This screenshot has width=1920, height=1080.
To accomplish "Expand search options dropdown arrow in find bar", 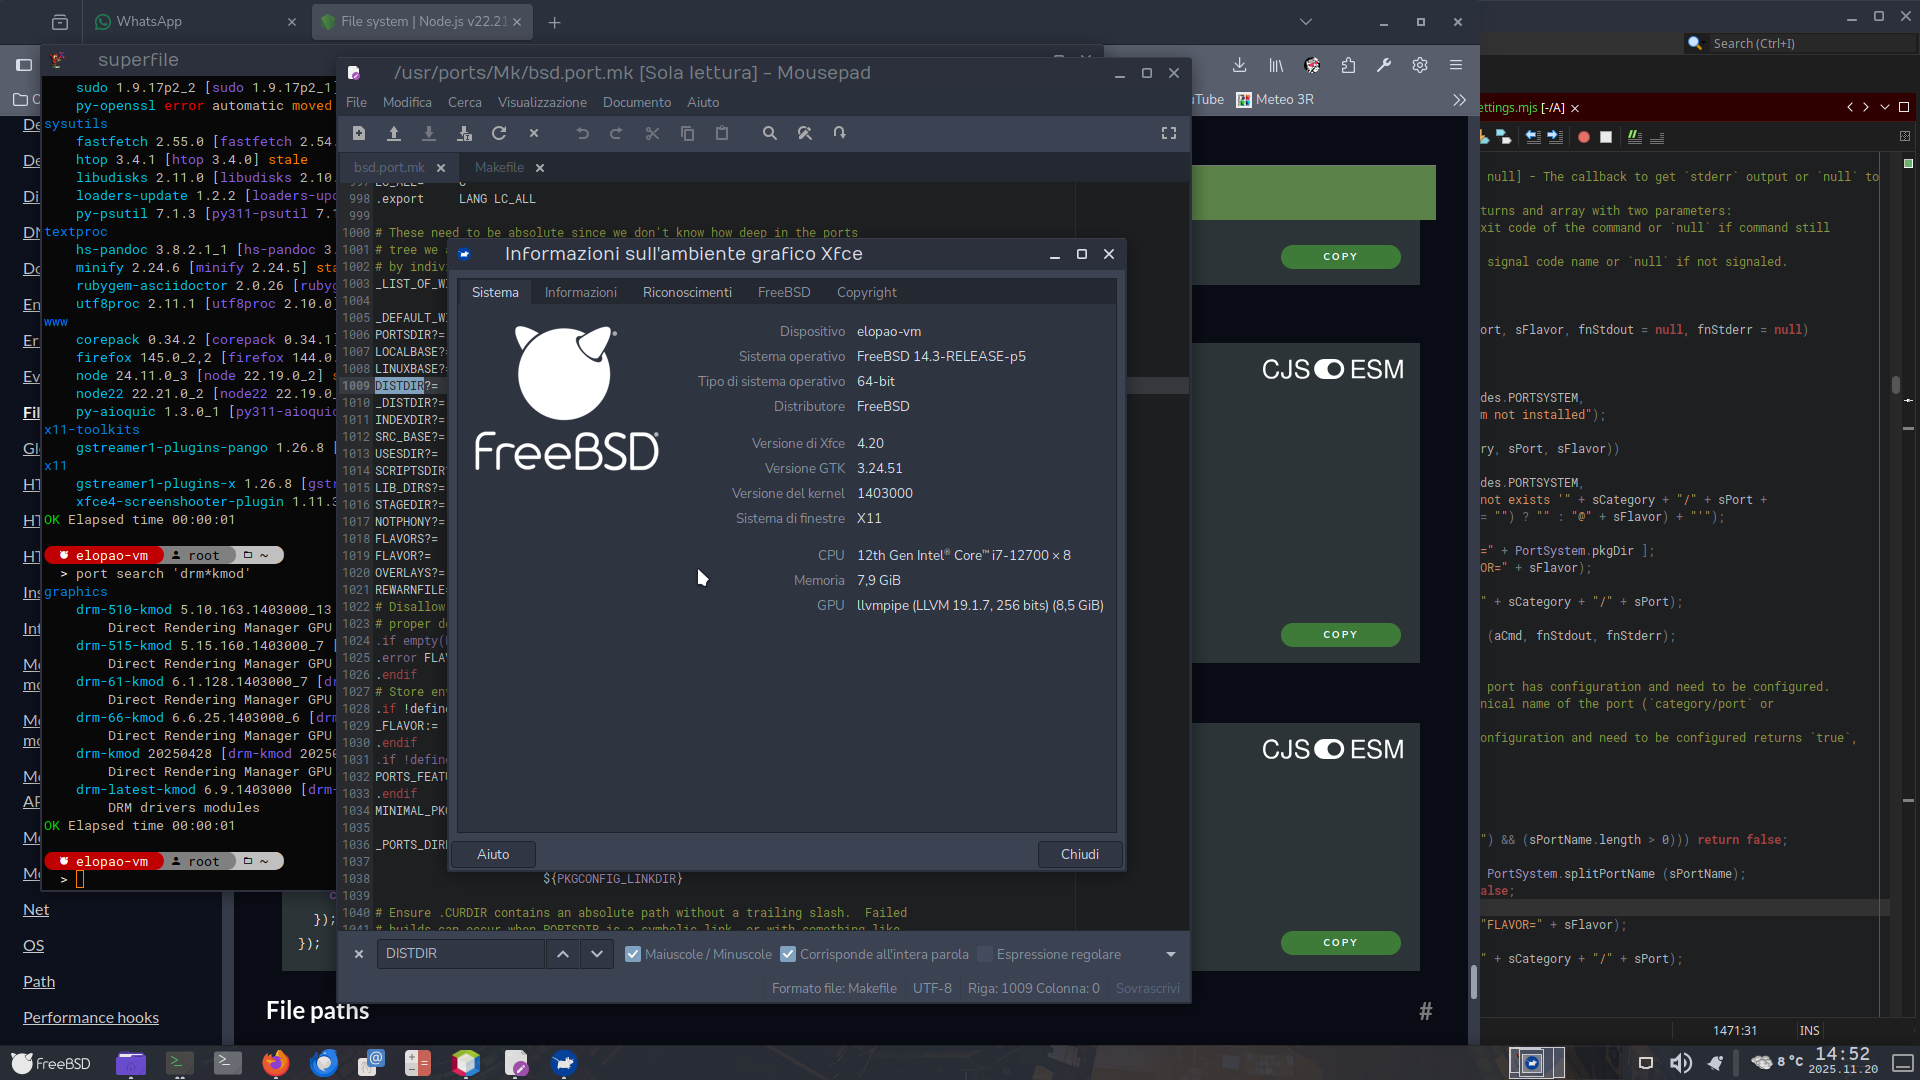I will pyautogui.click(x=1170, y=954).
